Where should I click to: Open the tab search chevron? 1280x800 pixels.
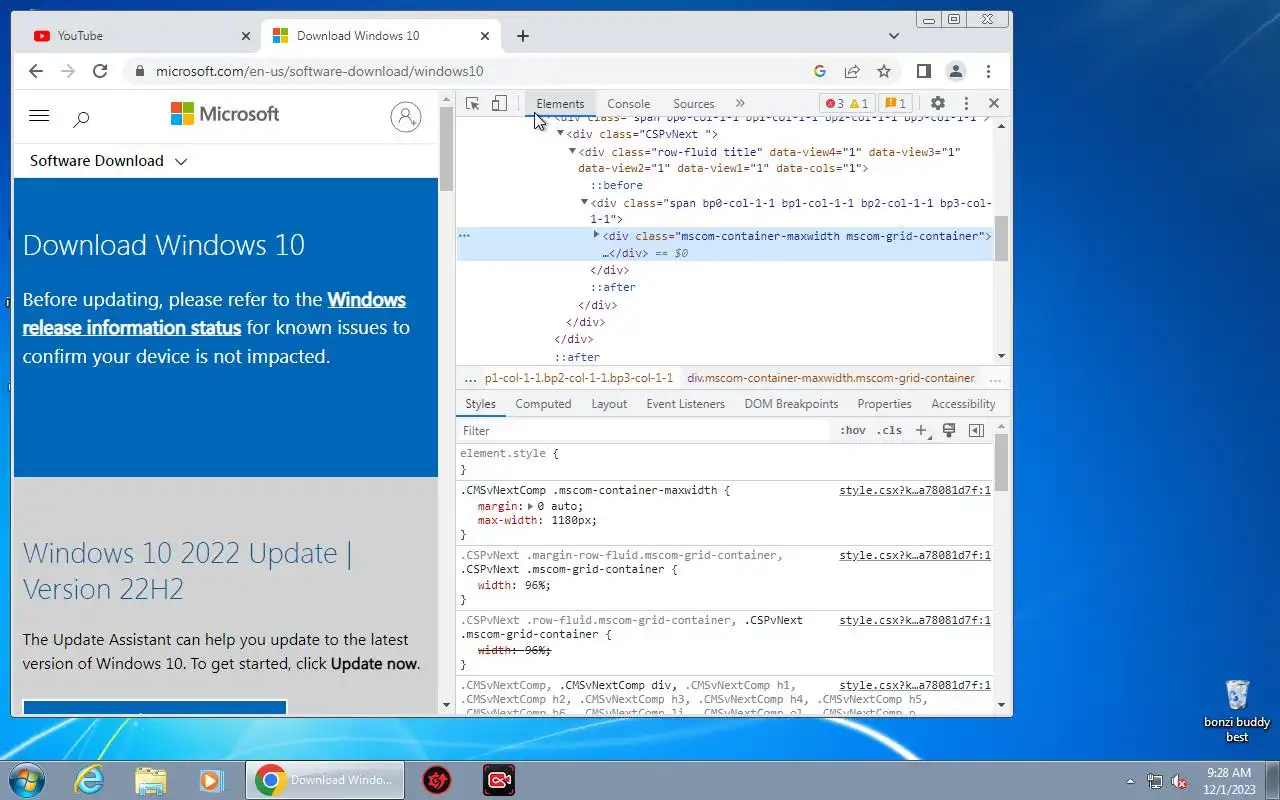tap(894, 36)
